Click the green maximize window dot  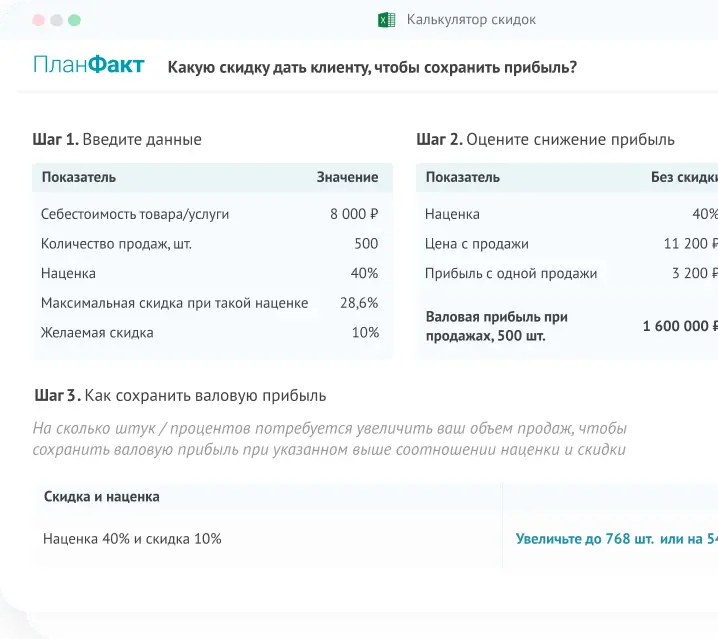click(x=75, y=20)
